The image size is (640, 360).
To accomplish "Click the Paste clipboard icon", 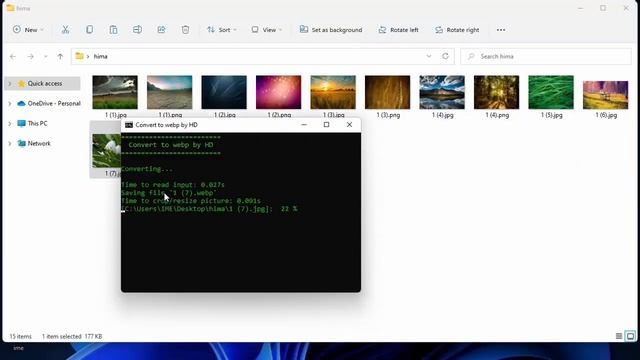I will (x=113, y=30).
